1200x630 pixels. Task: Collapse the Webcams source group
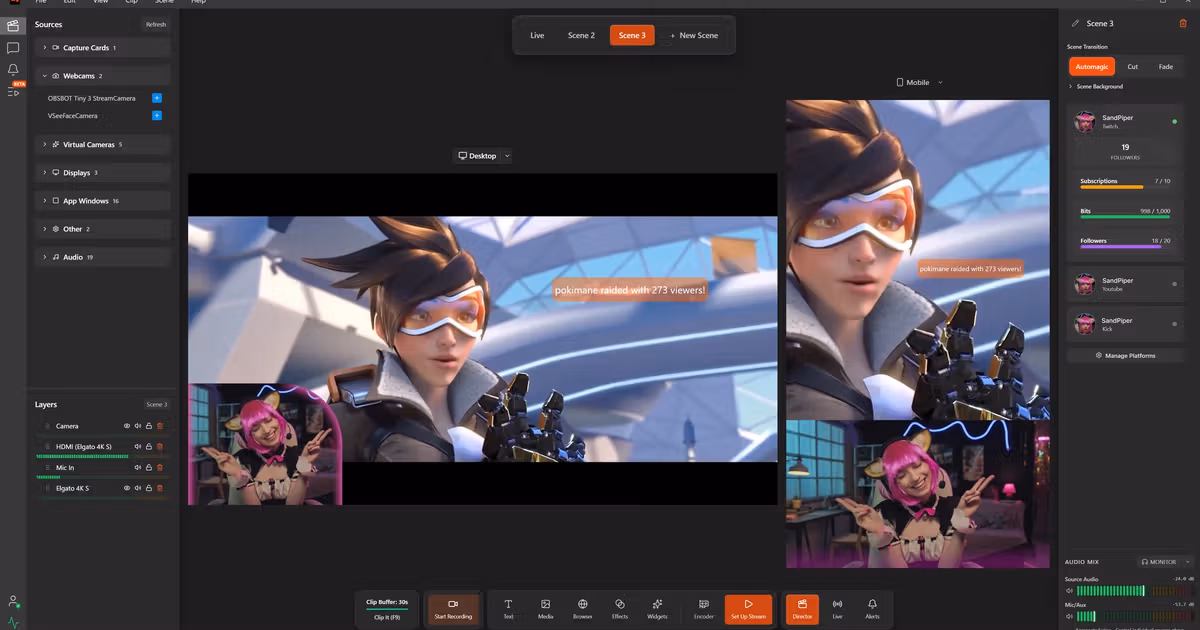(x=102, y=76)
